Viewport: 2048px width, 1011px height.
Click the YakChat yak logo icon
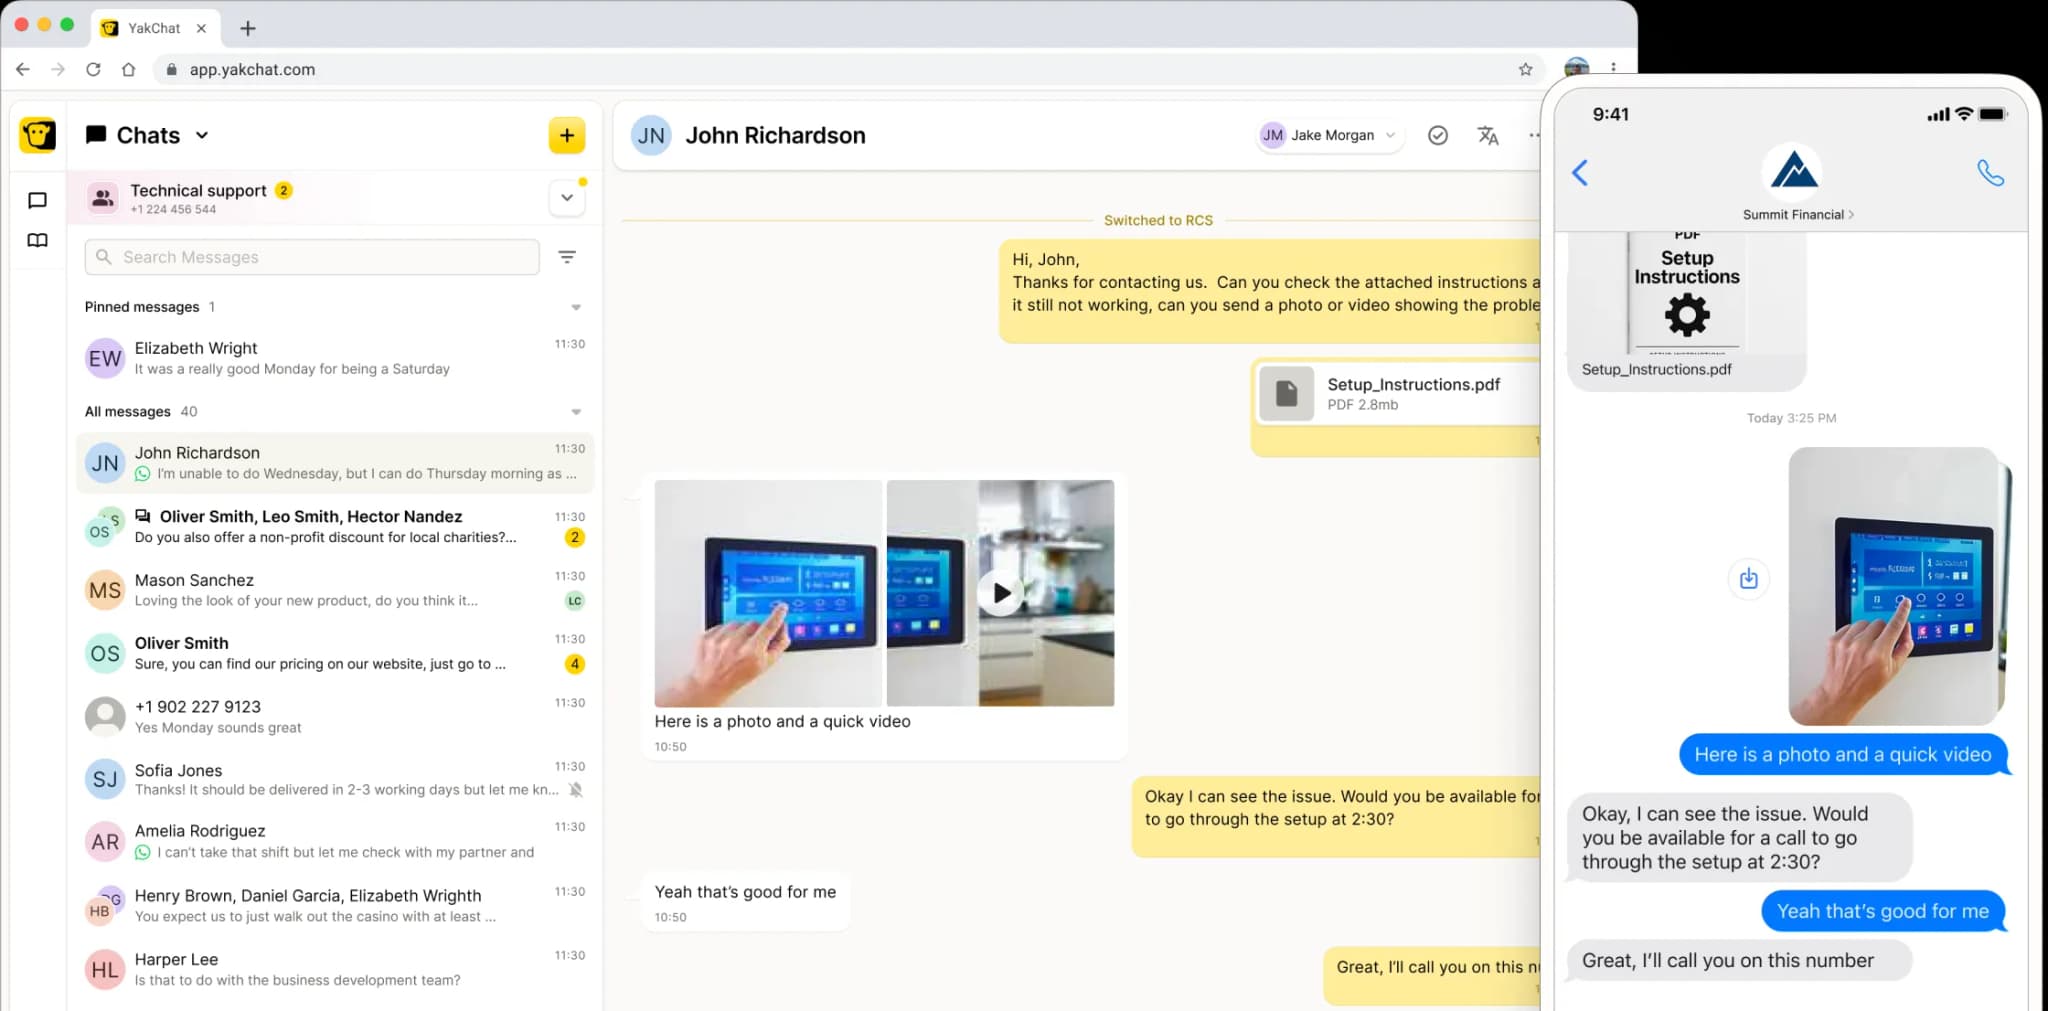pyautogui.click(x=38, y=135)
